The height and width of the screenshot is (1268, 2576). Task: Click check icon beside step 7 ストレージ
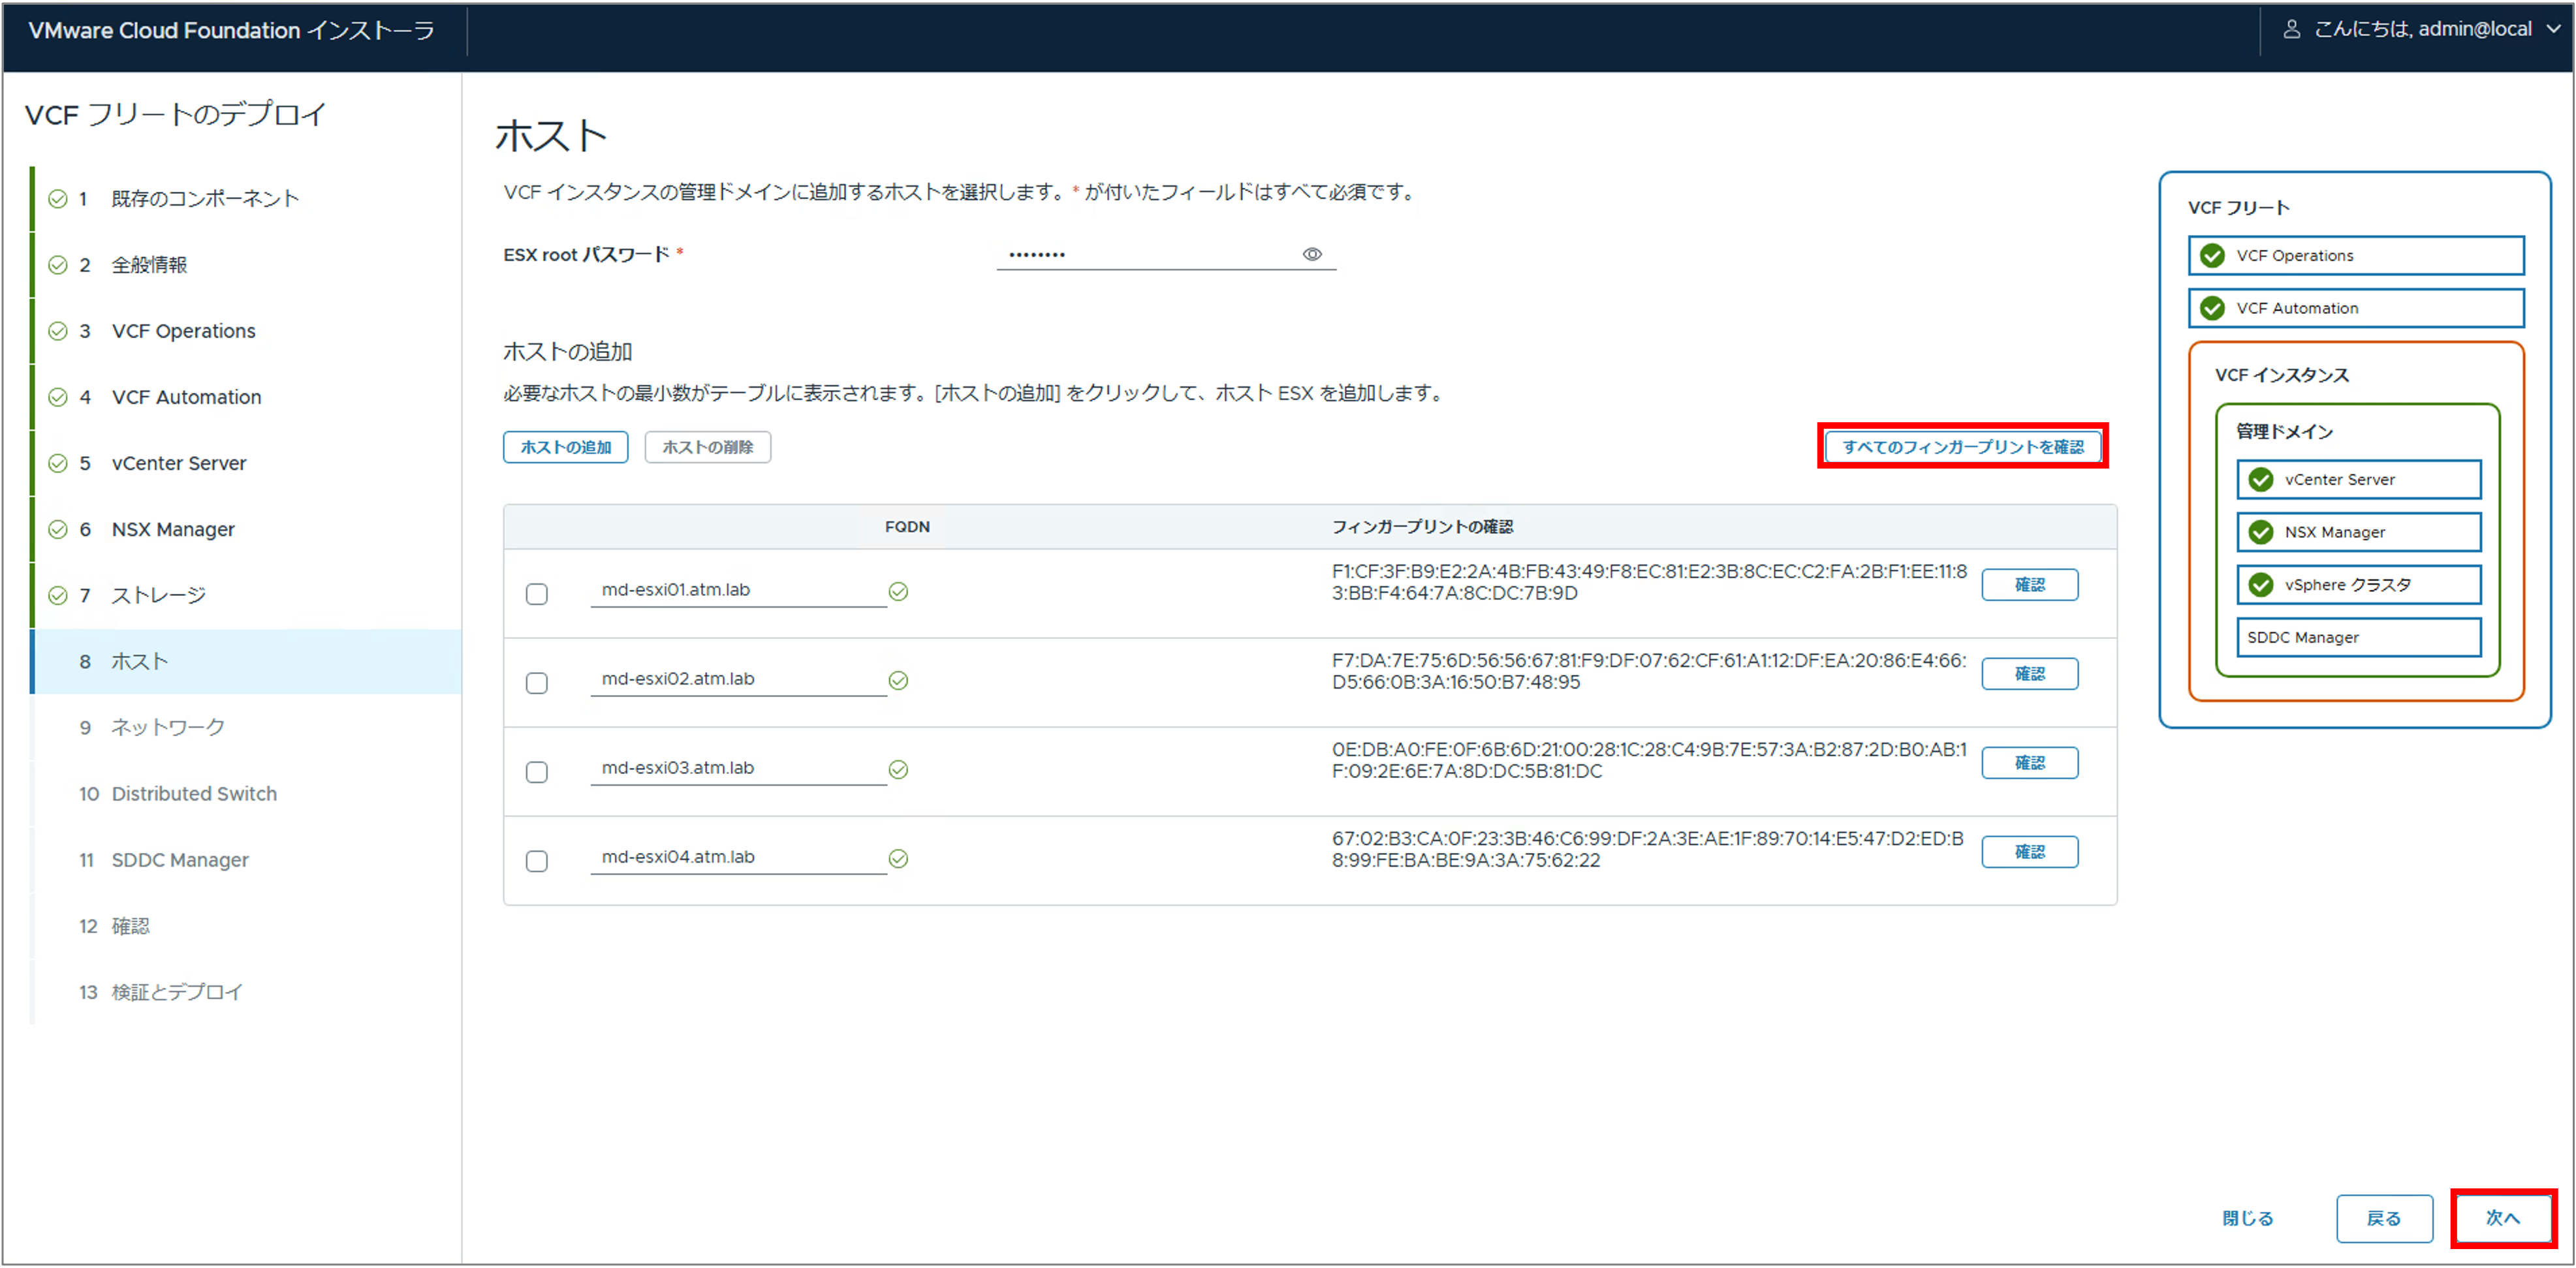[58, 595]
